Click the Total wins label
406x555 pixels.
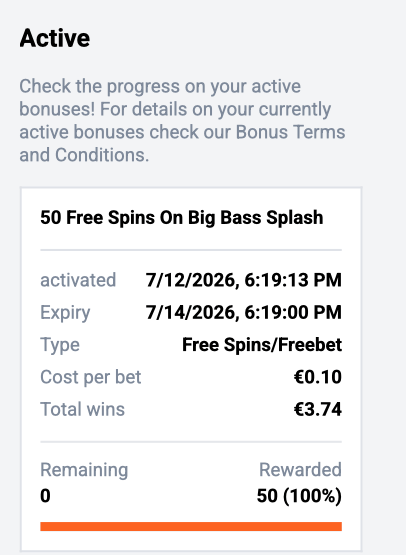click(82, 409)
